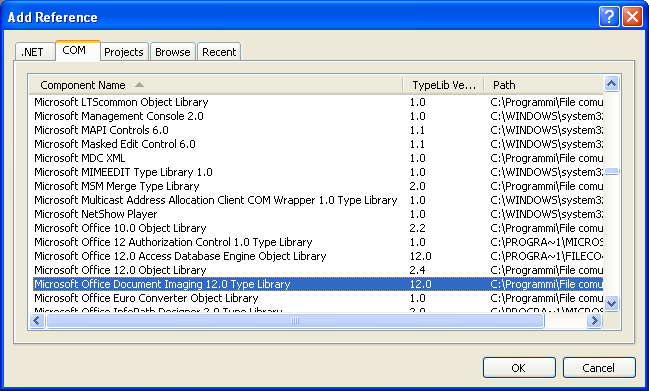Select Microsoft Office 10.0 Object Library
The width and height of the screenshot is (649, 391).
tap(318, 228)
